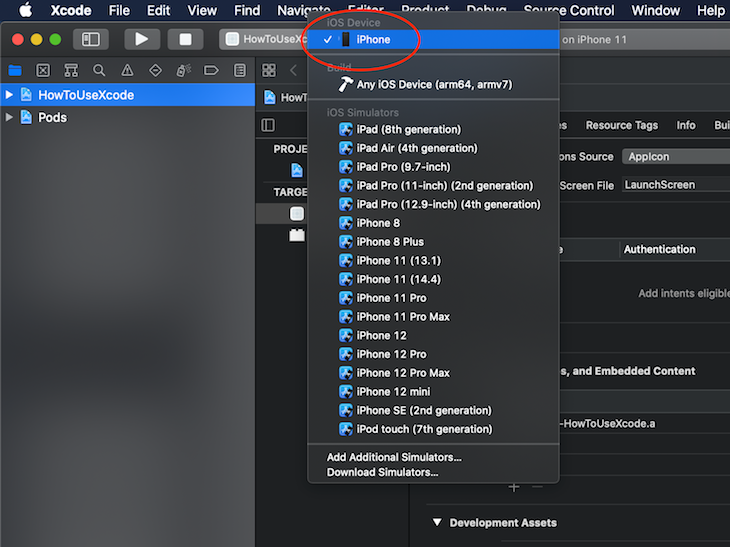This screenshot has width=730, height=547.
Task: Click the HowToUseXcode scheme selector
Action: (x=266, y=39)
